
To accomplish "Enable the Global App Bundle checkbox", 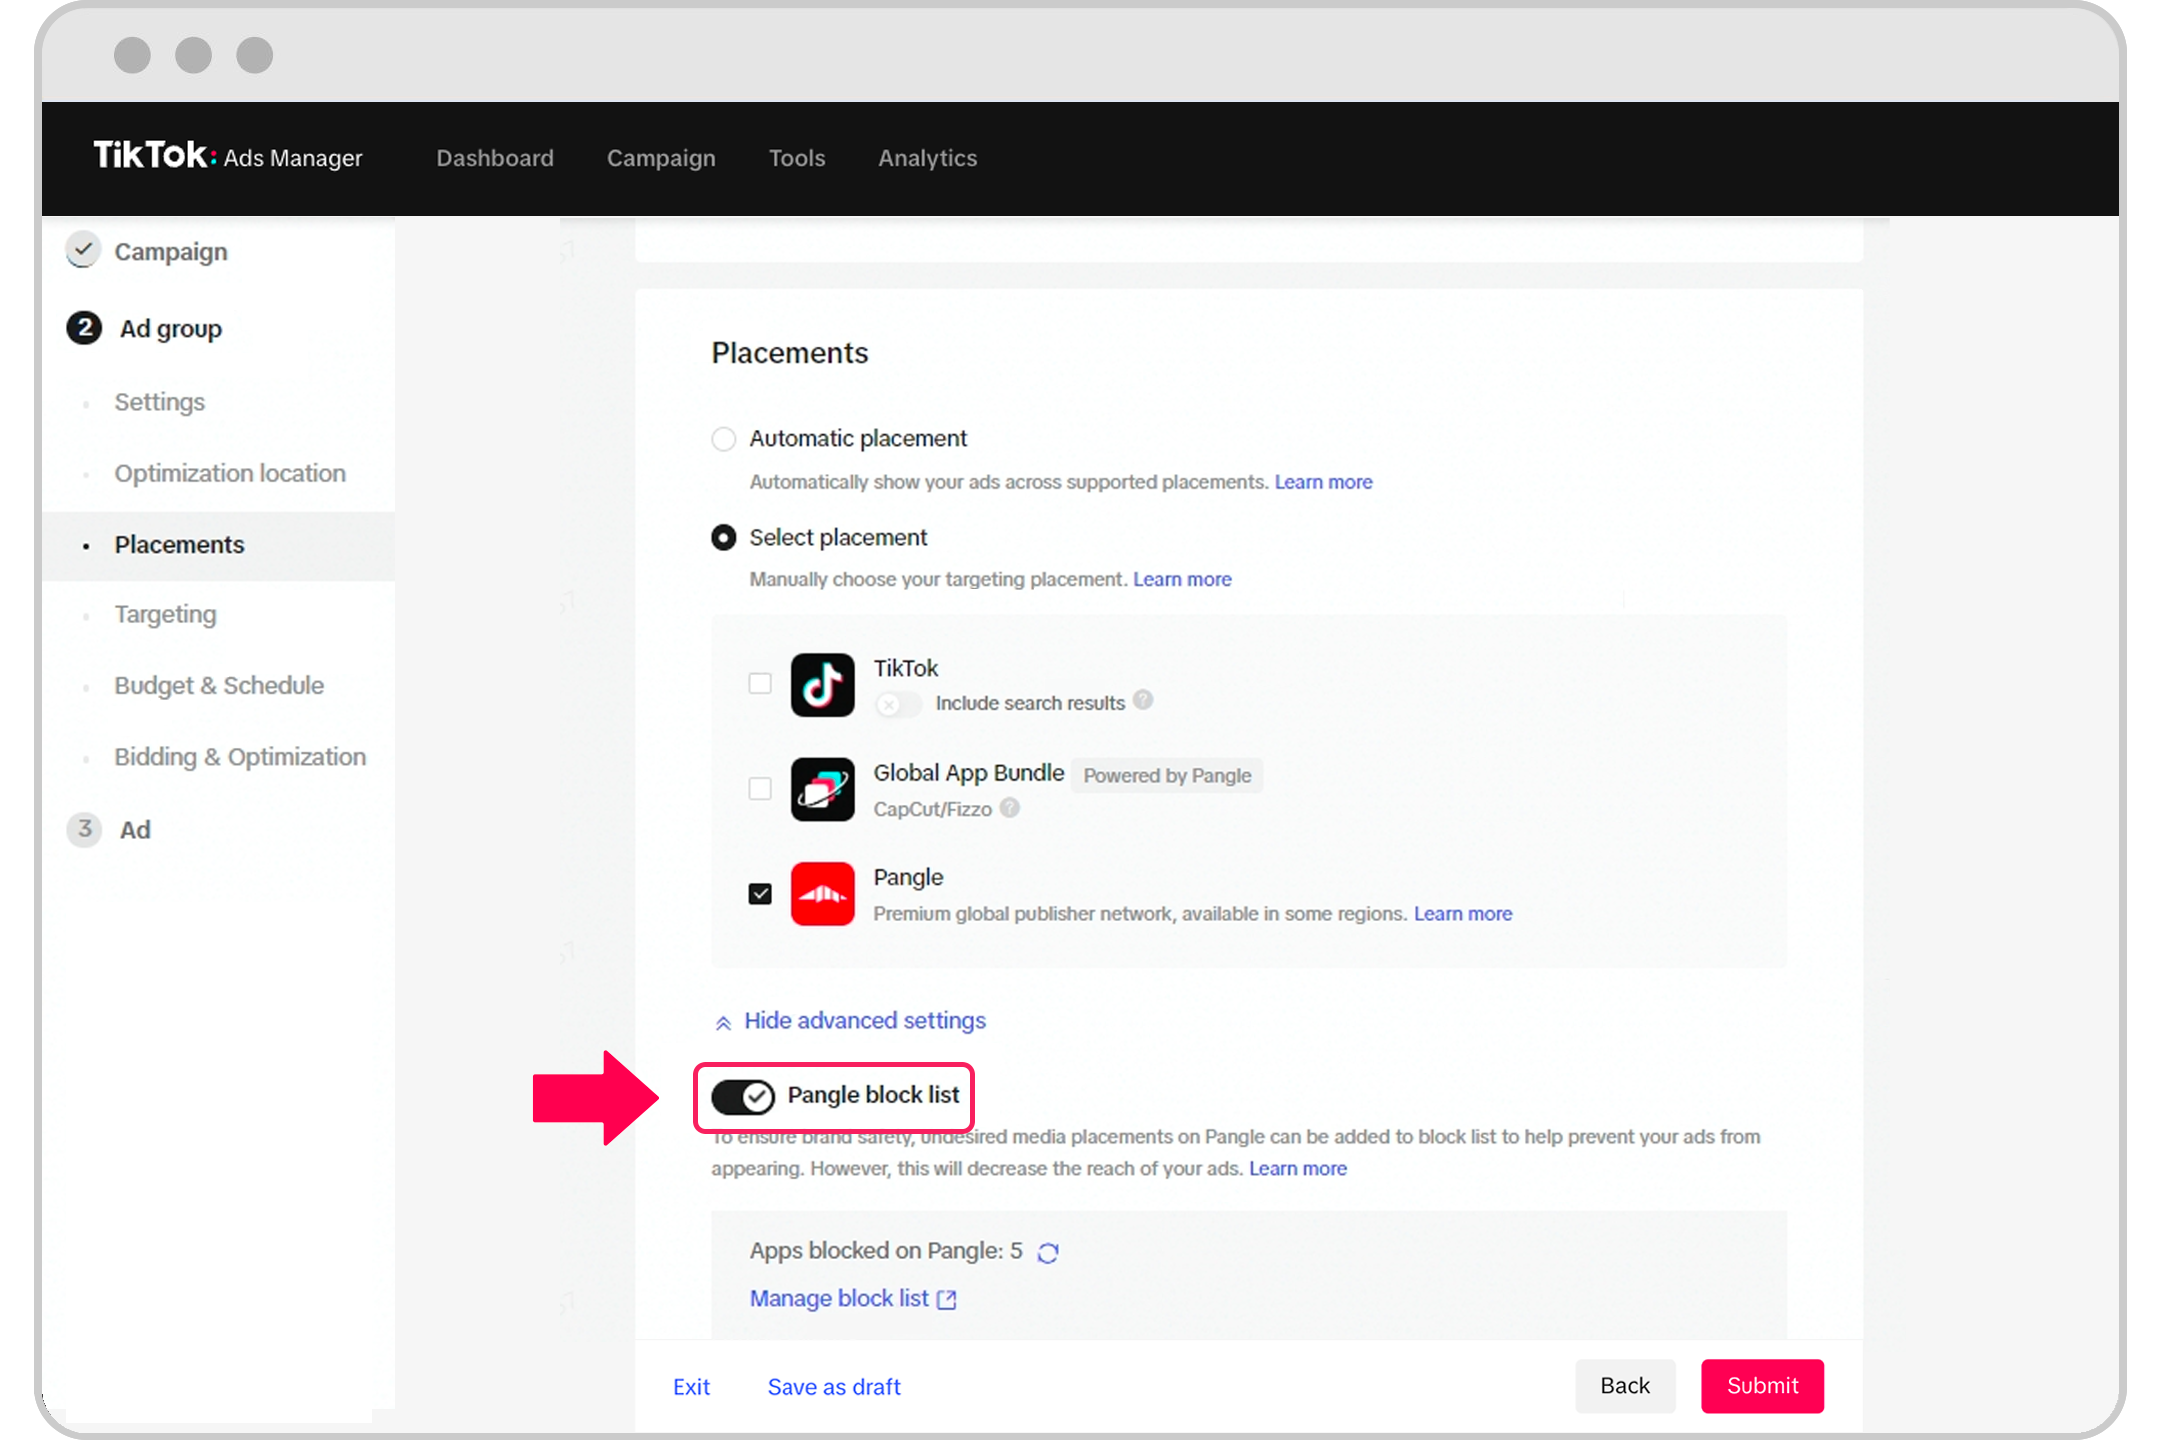I will [760, 789].
